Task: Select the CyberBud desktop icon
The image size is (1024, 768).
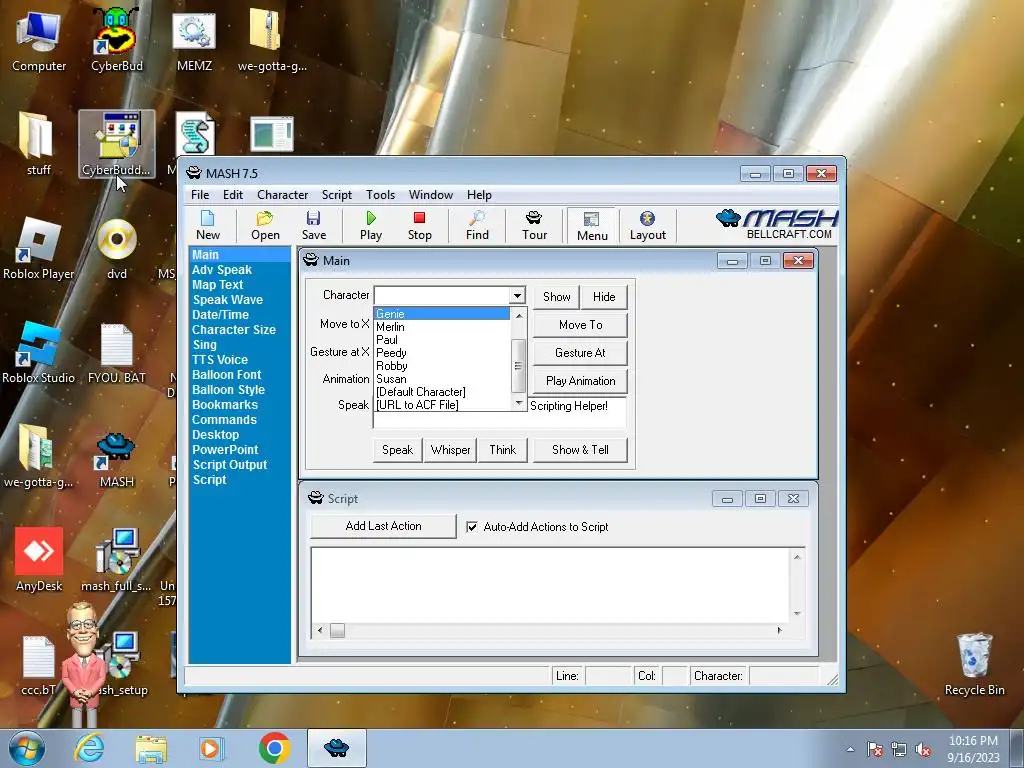Action: tap(116, 40)
